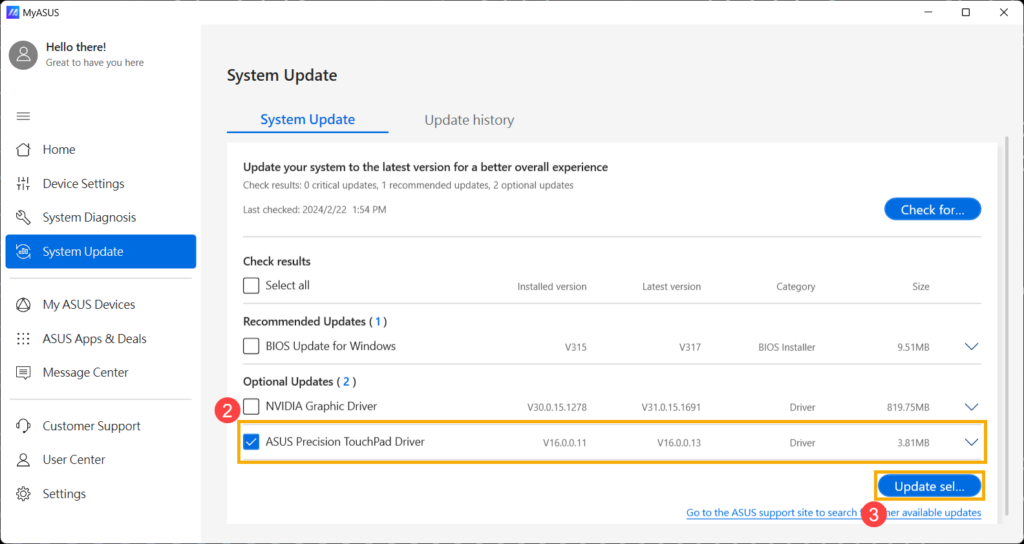Open Home in the sidebar
This screenshot has width=1024, height=544.
coord(101,150)
